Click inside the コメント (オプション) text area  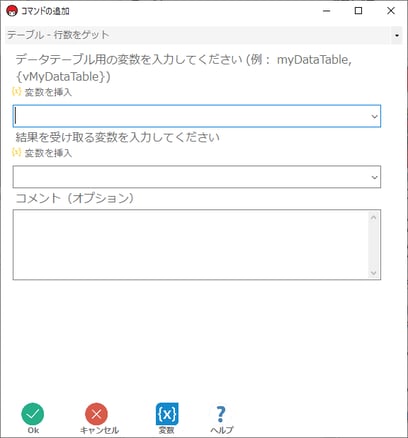point(191,245)
